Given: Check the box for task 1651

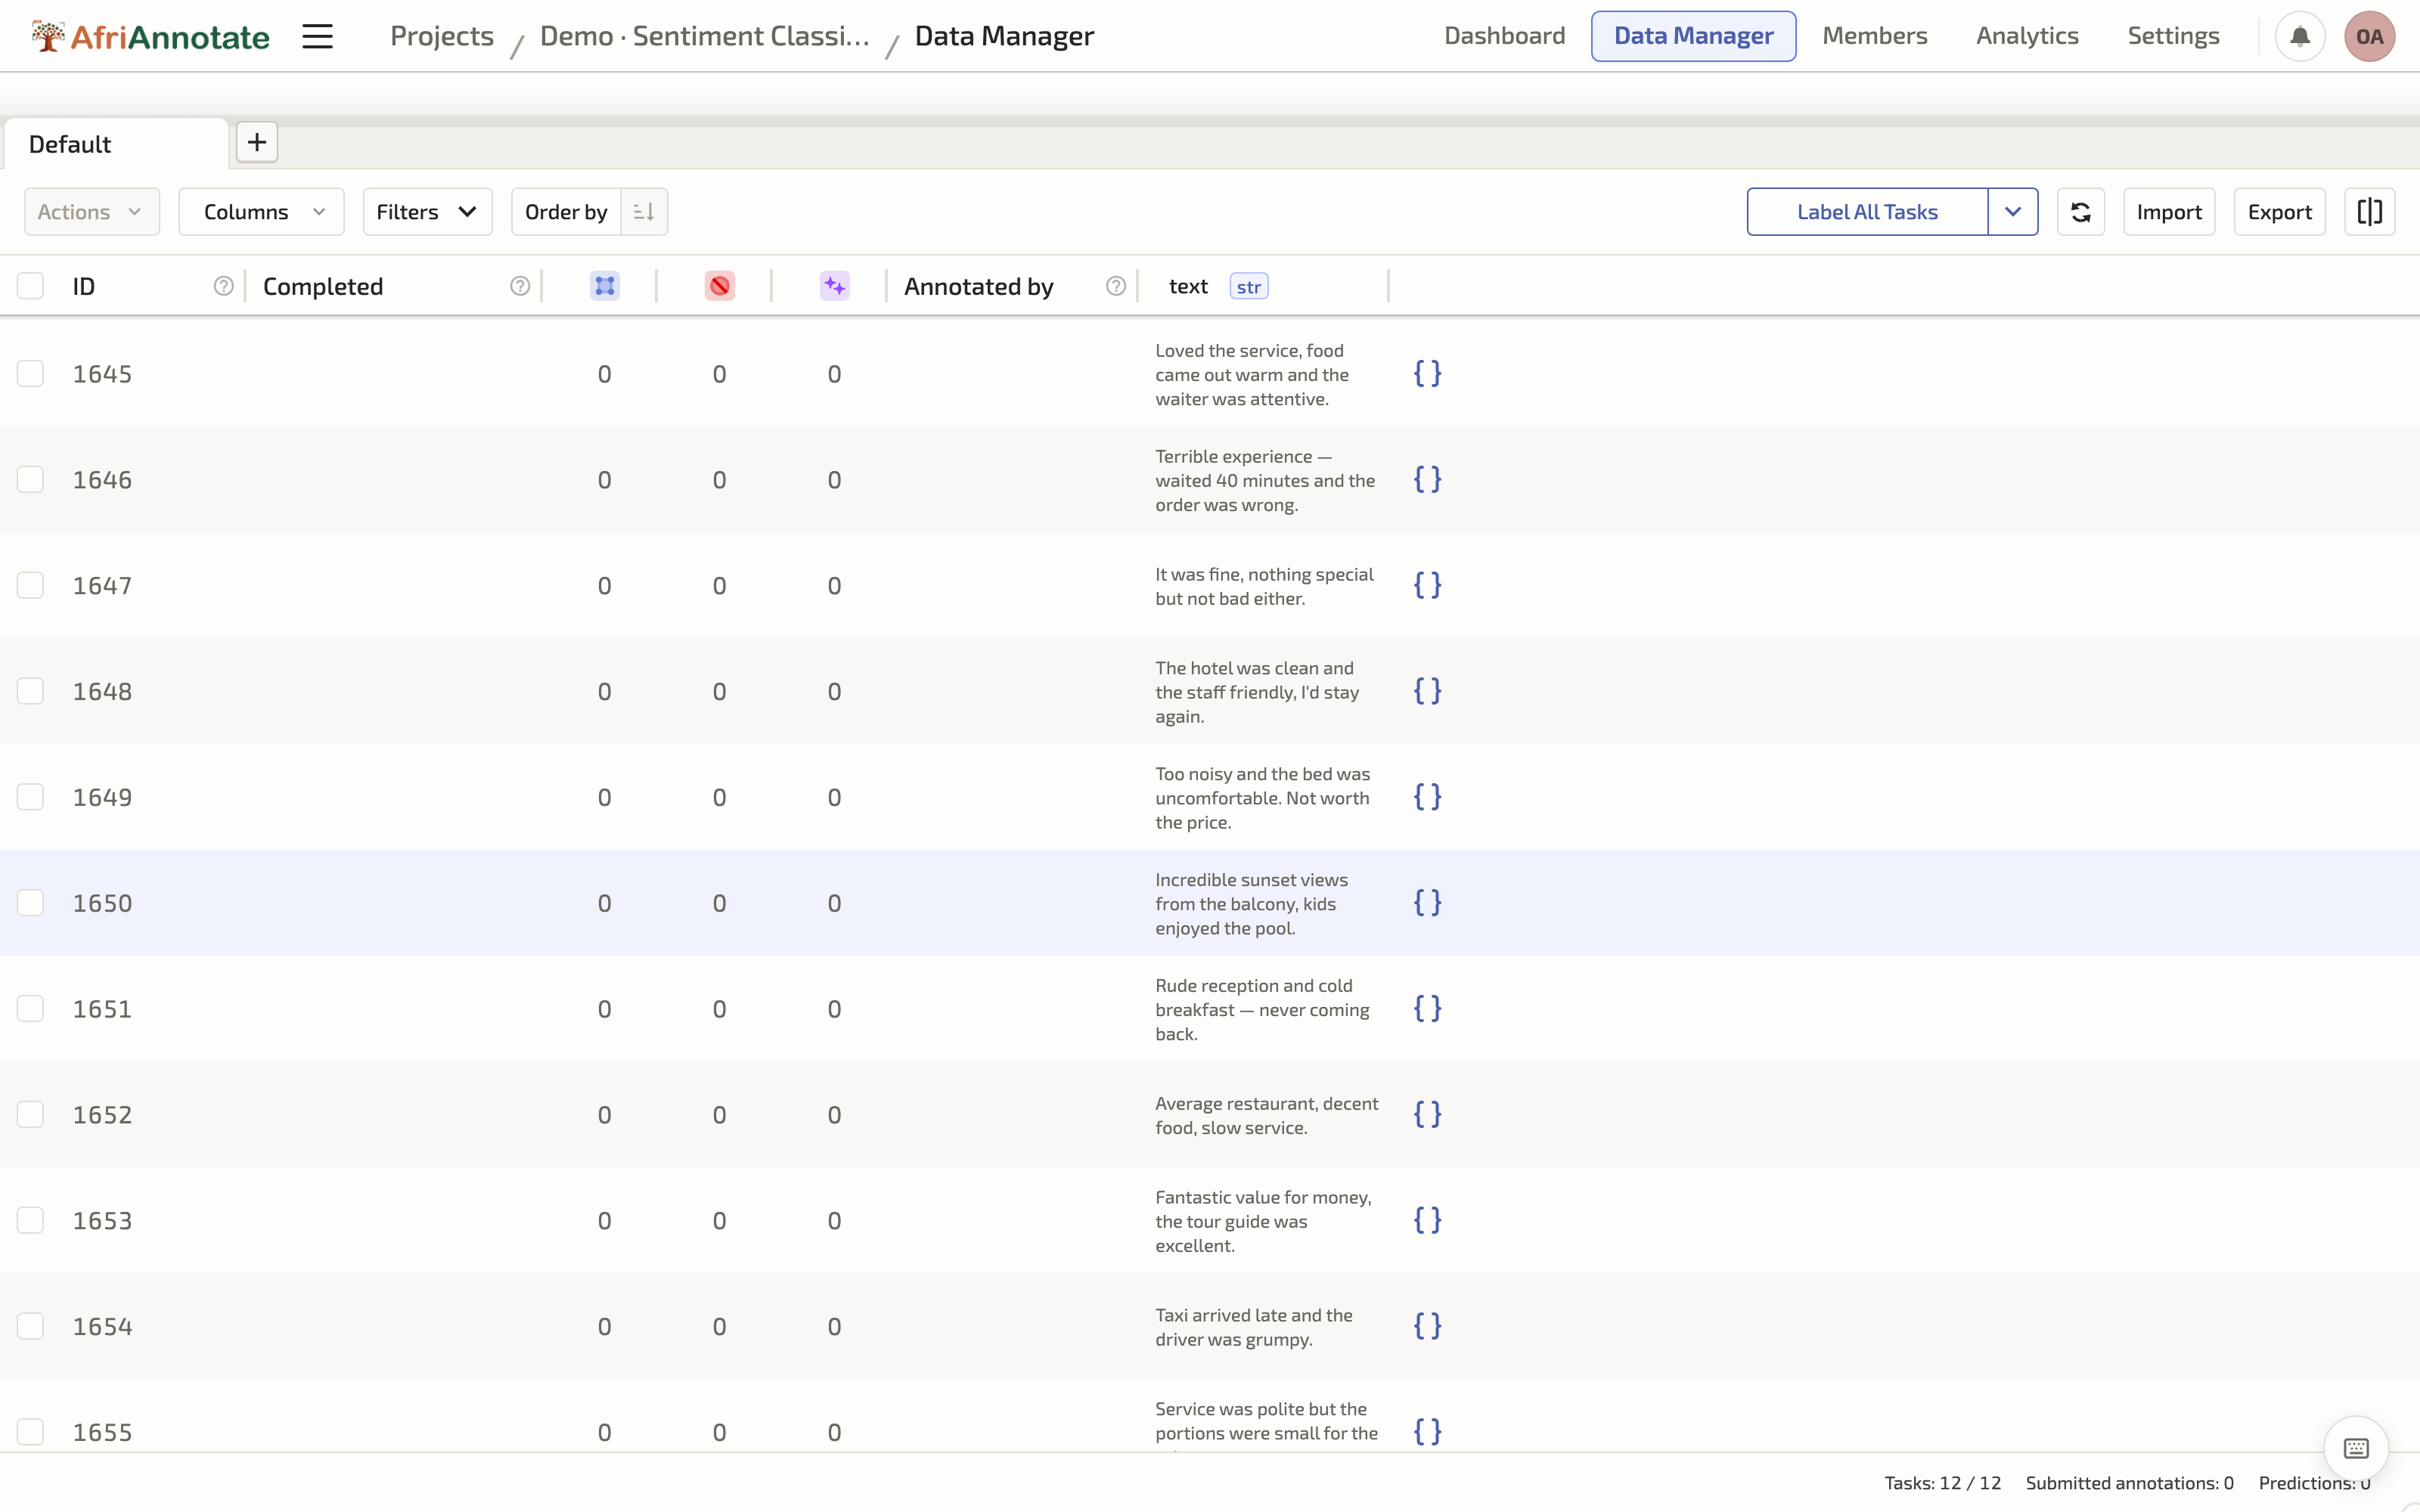Looking at the screenshot, I should 30,1008.
